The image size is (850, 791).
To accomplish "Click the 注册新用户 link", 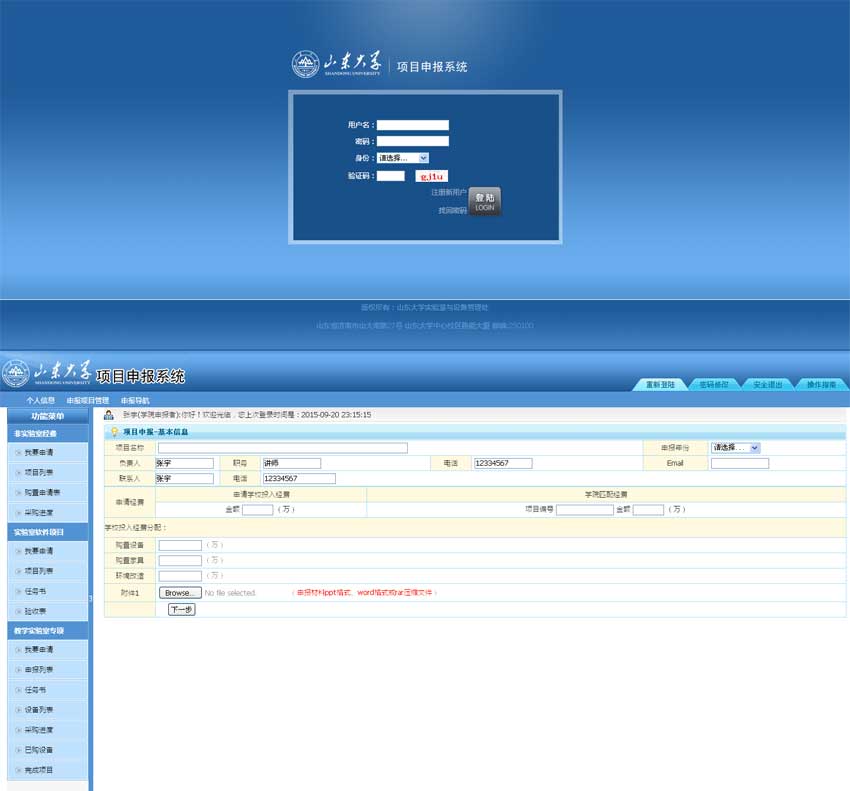I will (x=448, y=192).
